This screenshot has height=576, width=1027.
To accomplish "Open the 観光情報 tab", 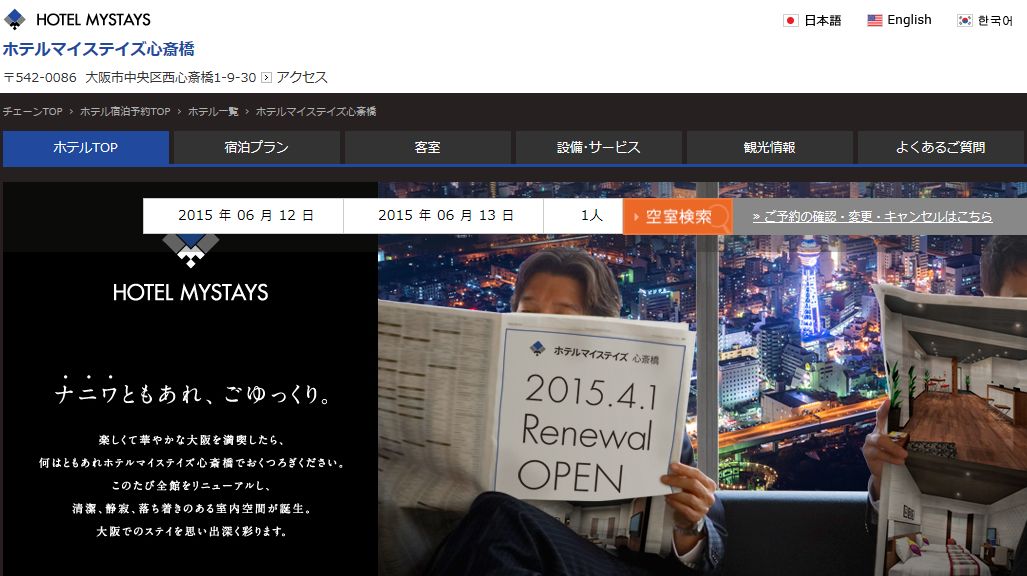I will [770, 147].
